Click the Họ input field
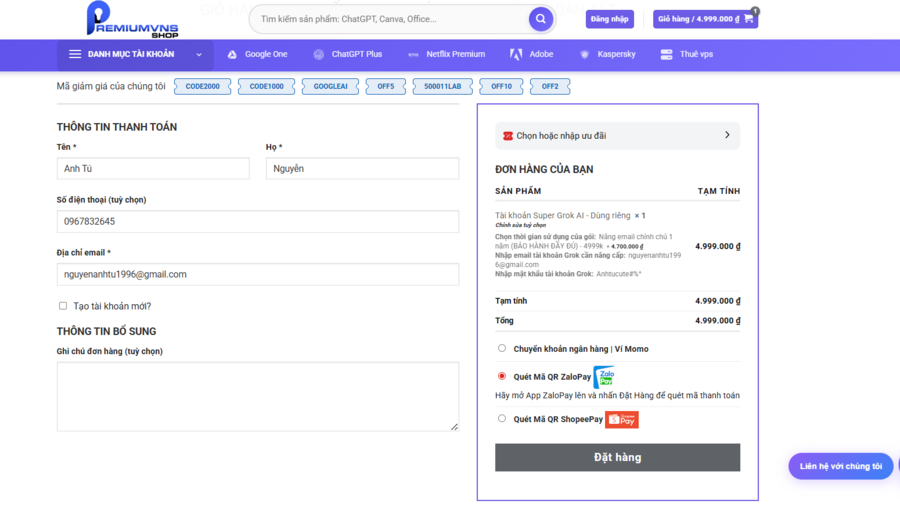This screenshot has height=508, width=900. [x=362, y=169]
